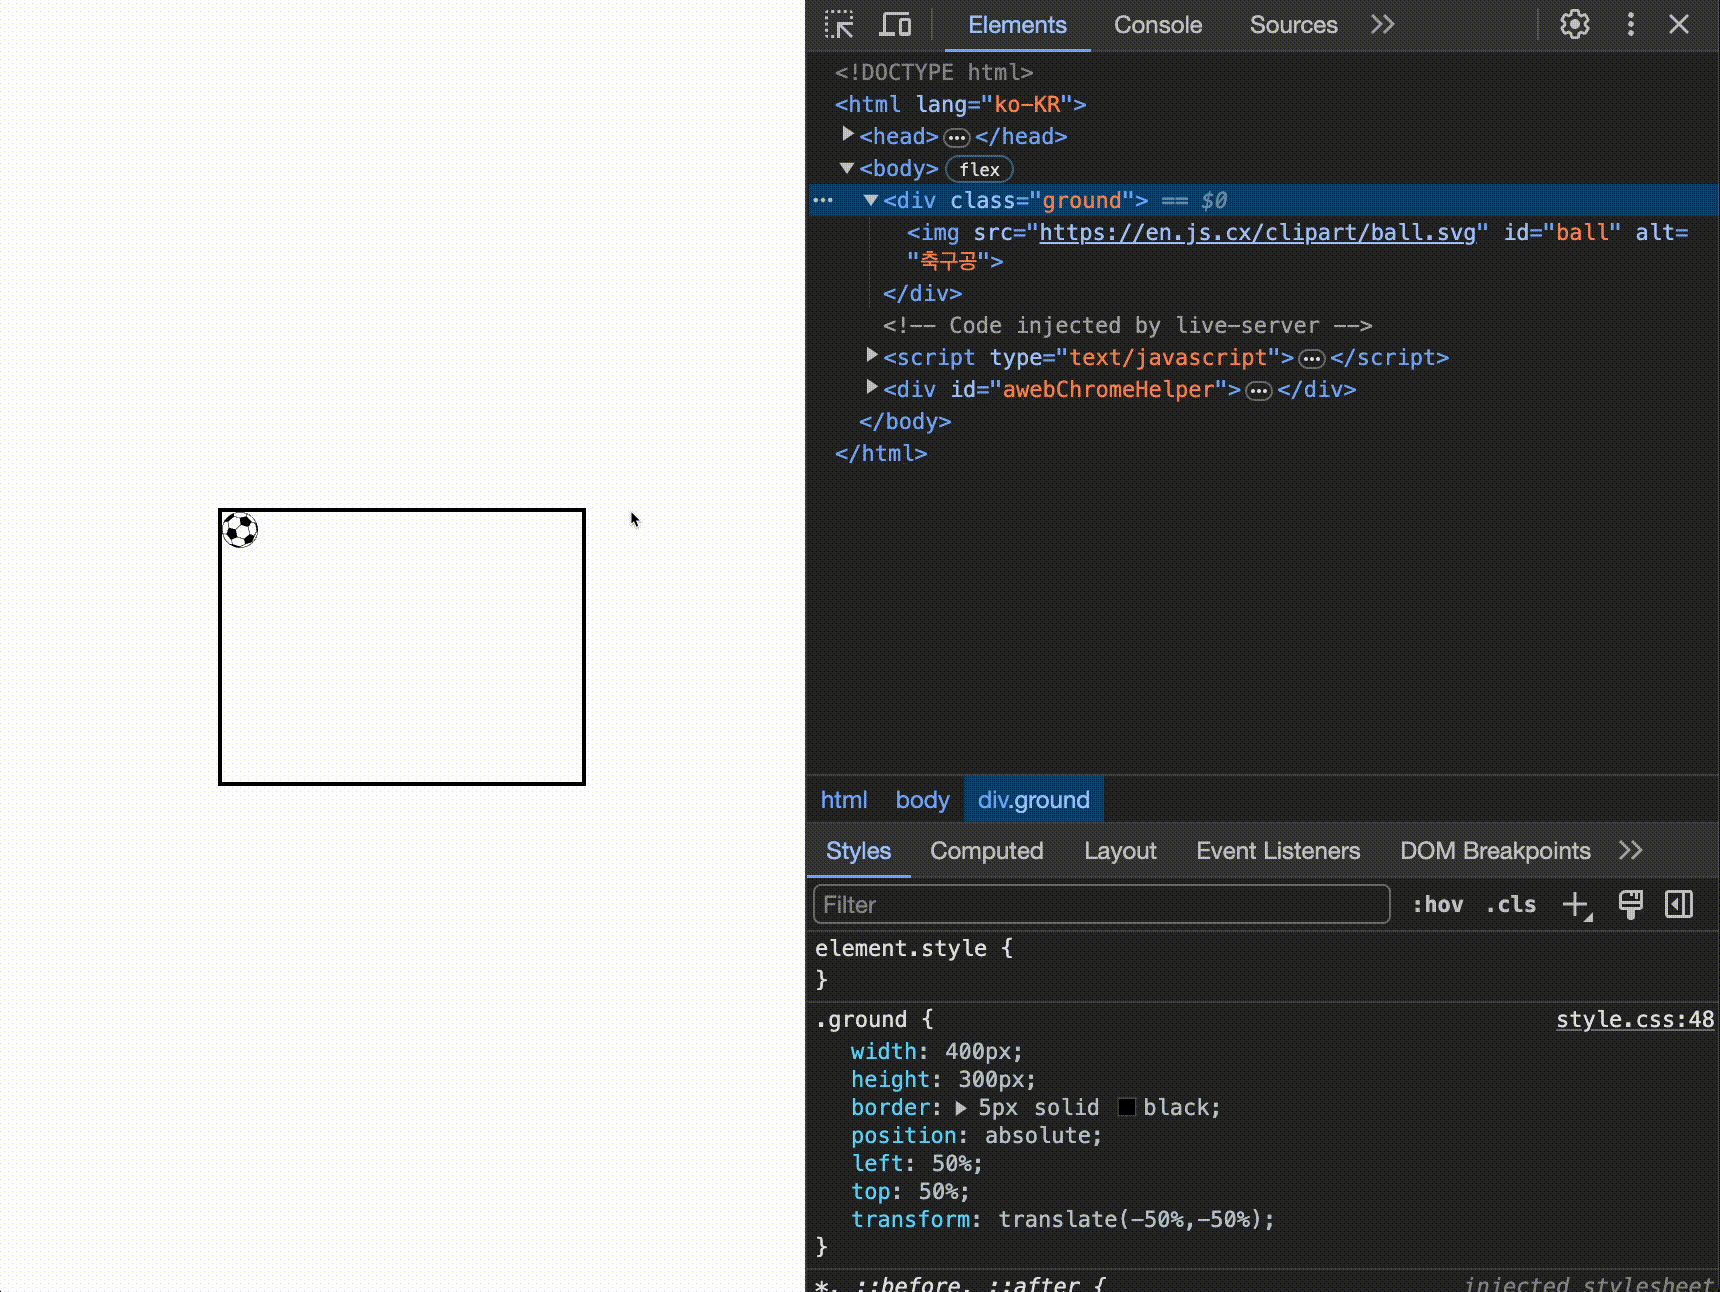Switch to the Styles pane tab
Screen dimensions: 1720x1292
coord(858,851)
